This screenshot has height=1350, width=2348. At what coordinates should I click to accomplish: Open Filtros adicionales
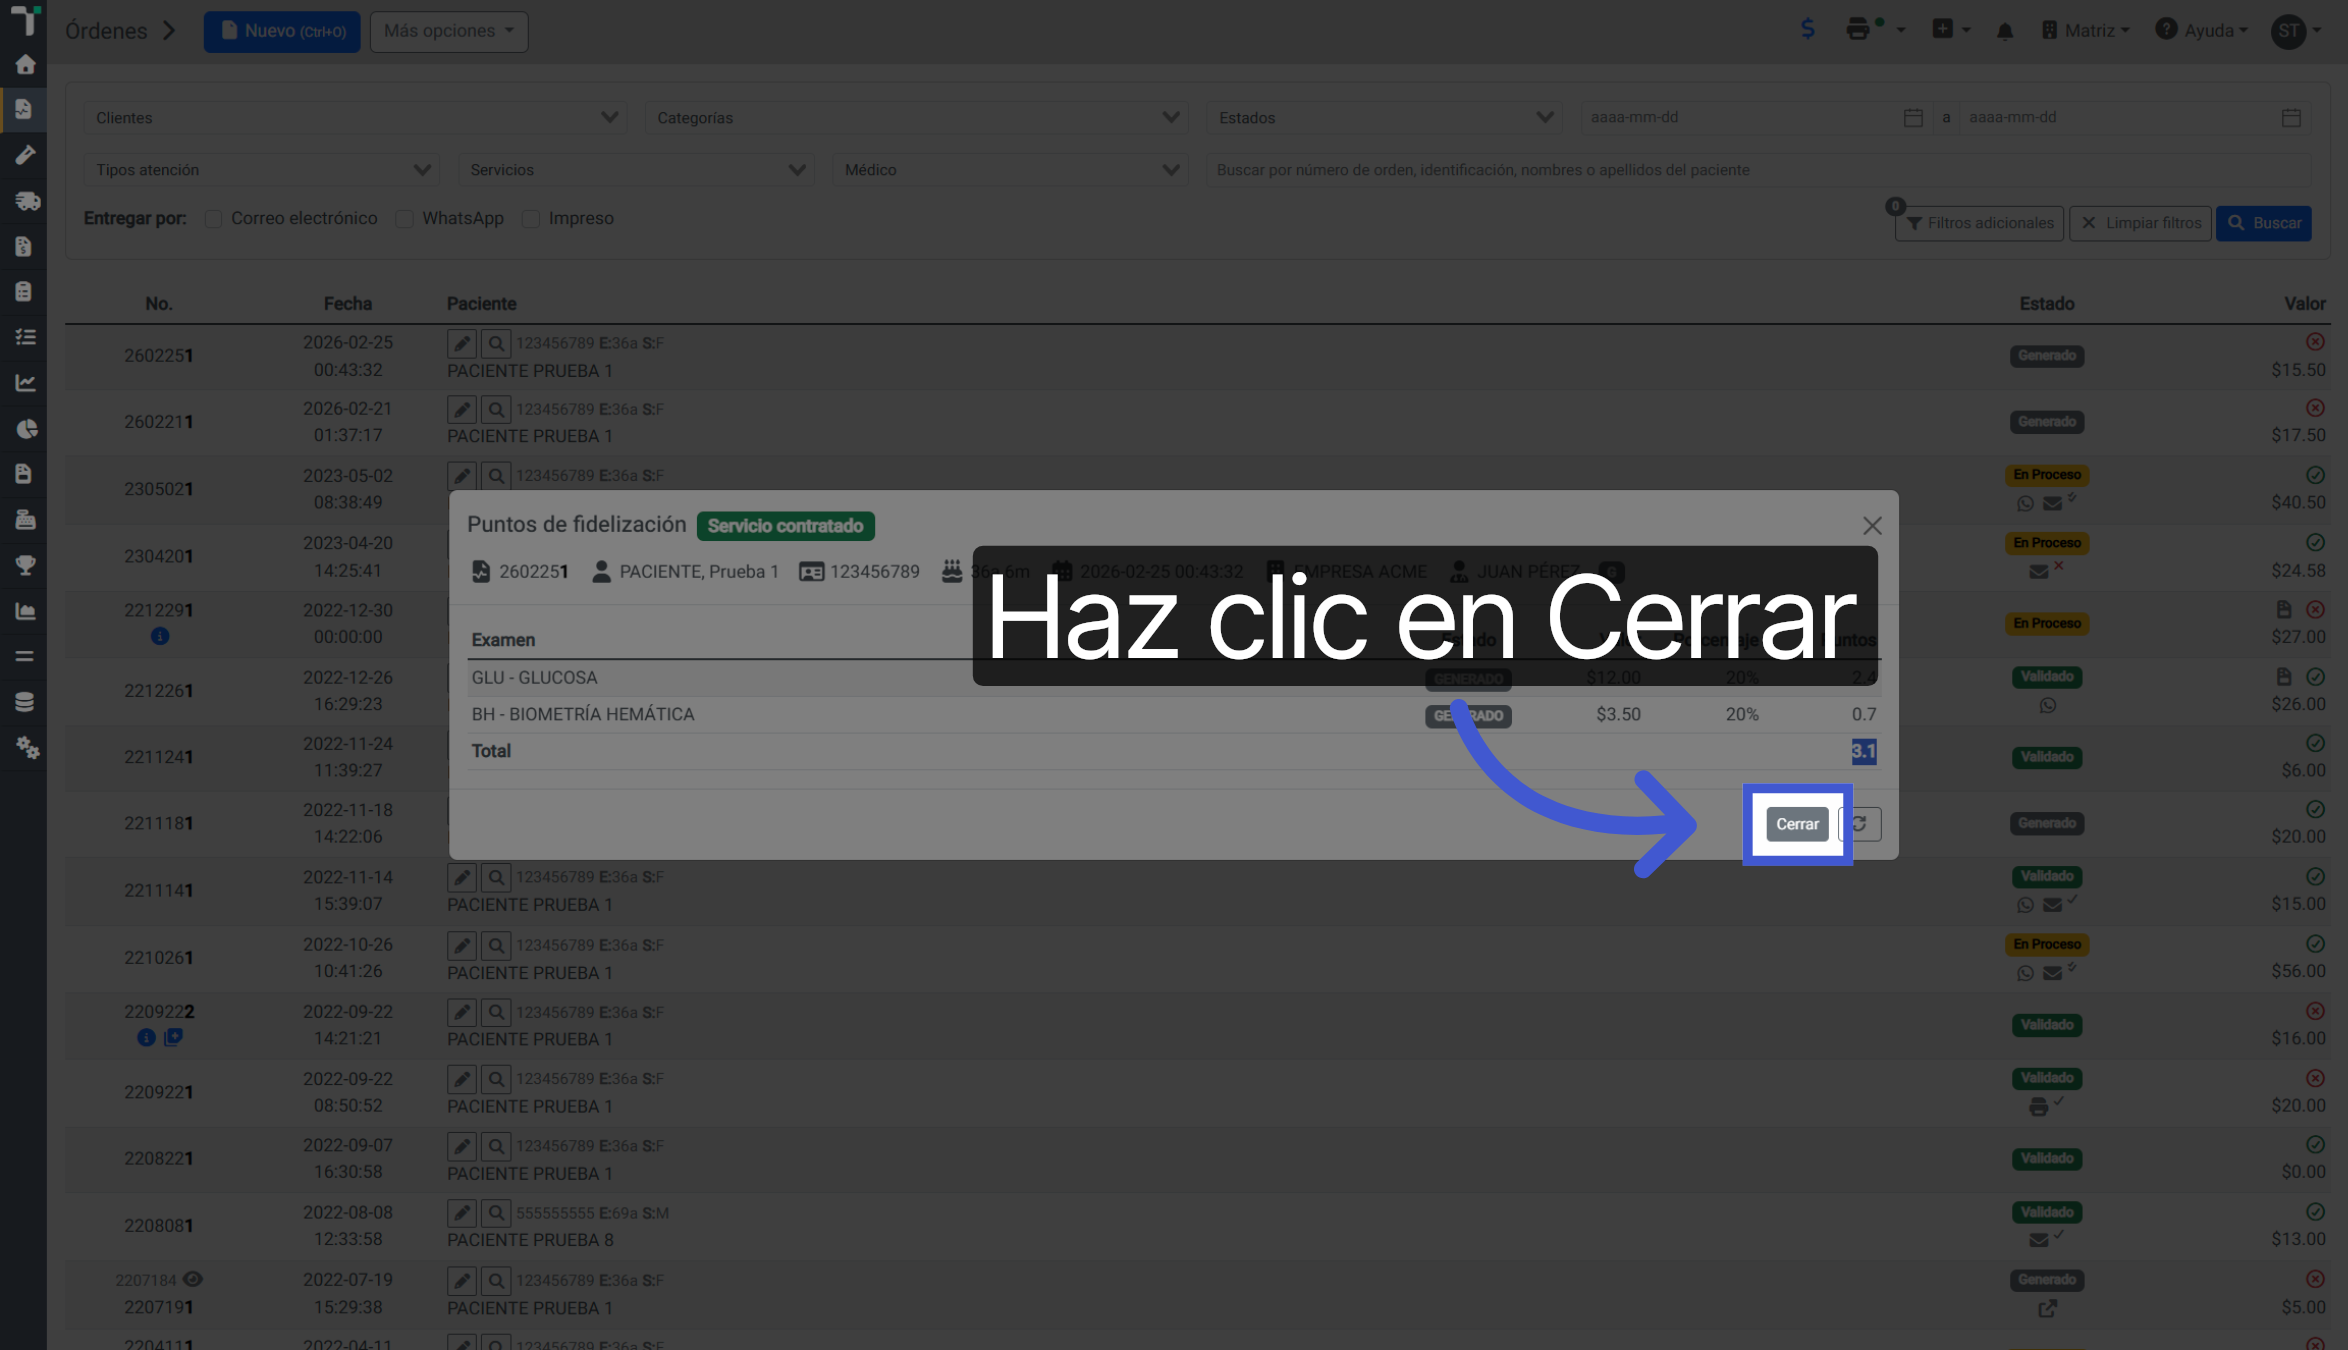(1979, 223)
